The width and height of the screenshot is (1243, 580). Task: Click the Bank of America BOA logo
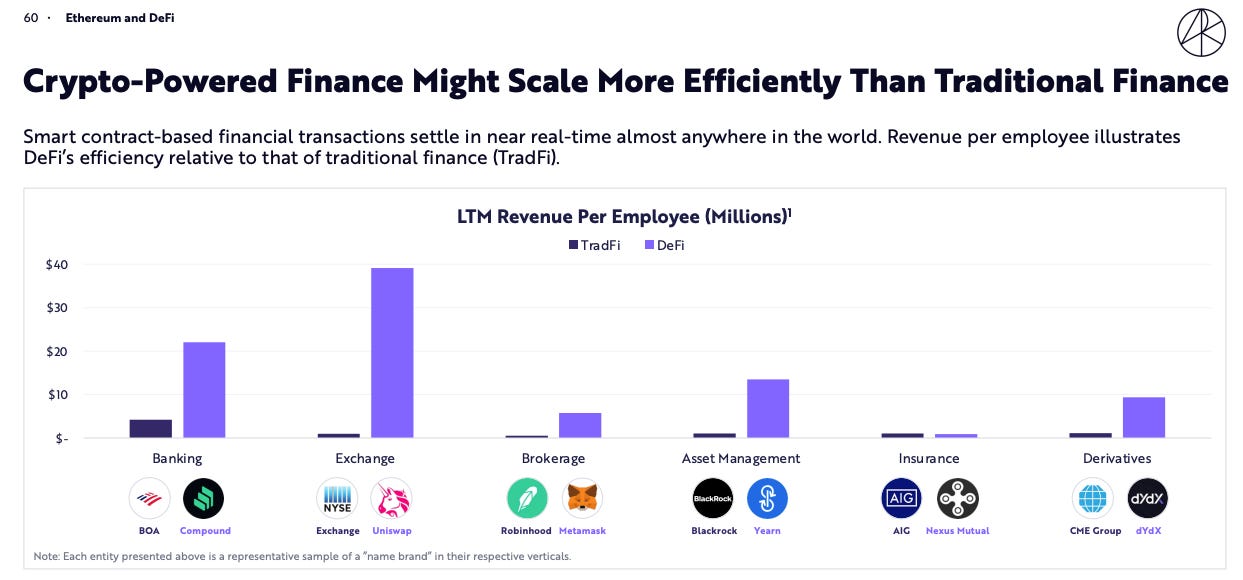(x=149, y=498)
